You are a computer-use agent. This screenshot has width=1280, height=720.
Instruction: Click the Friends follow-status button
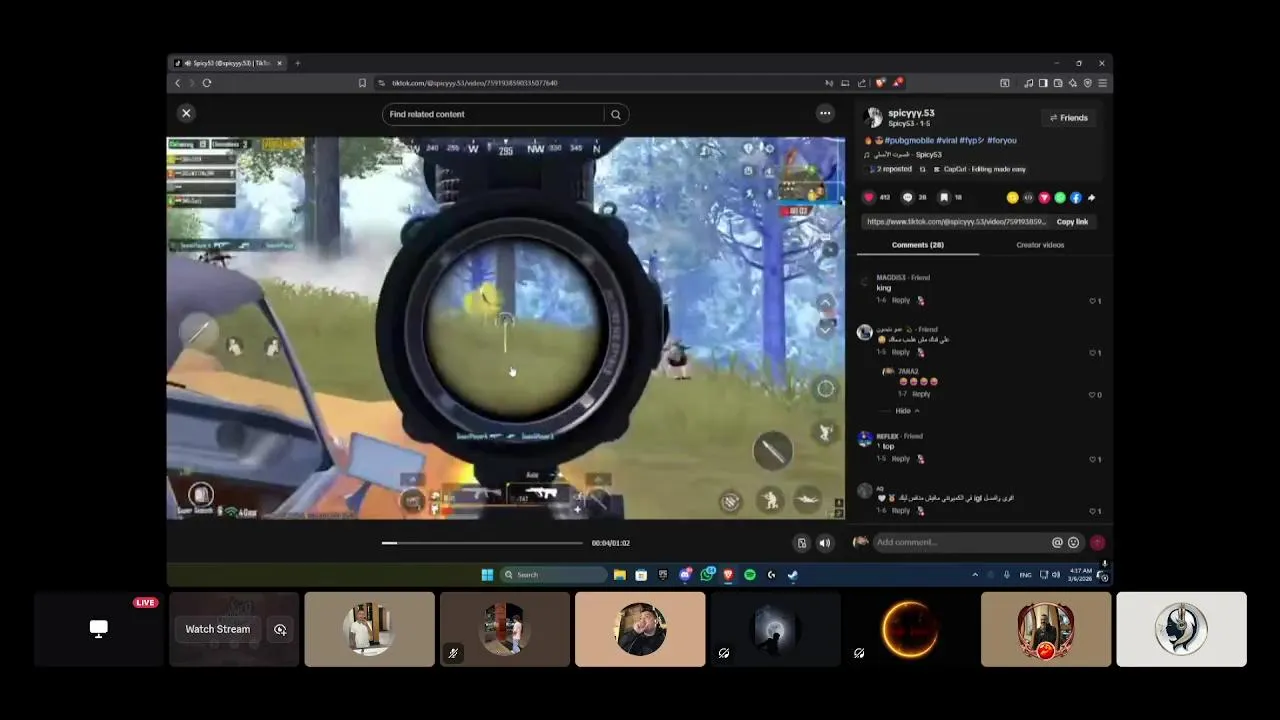[1069, 118]
